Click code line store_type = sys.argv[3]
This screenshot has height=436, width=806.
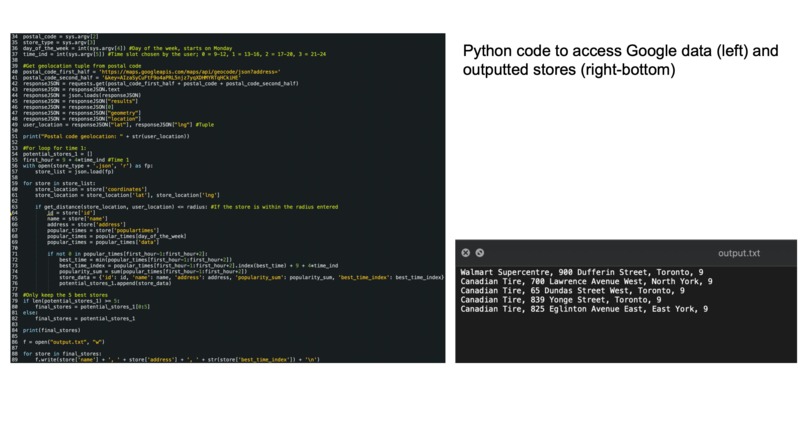click(x=60, y=42)
